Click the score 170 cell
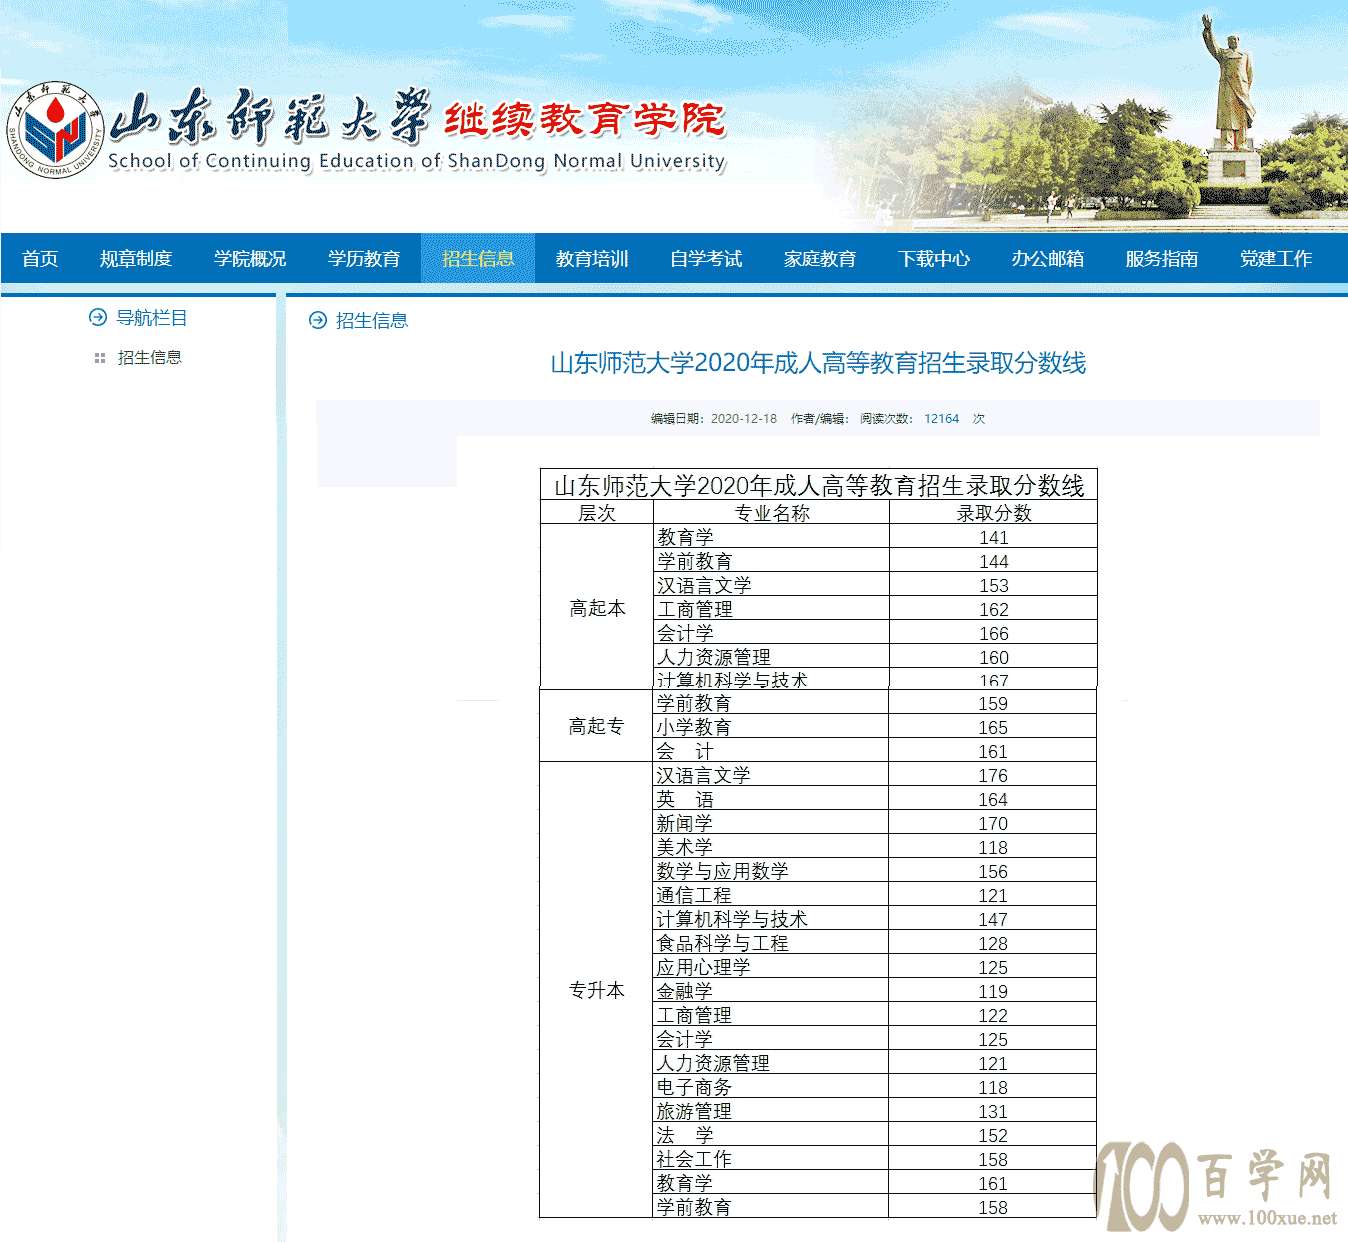The height and width of the screenshot is (1242, 1348). 993,823
